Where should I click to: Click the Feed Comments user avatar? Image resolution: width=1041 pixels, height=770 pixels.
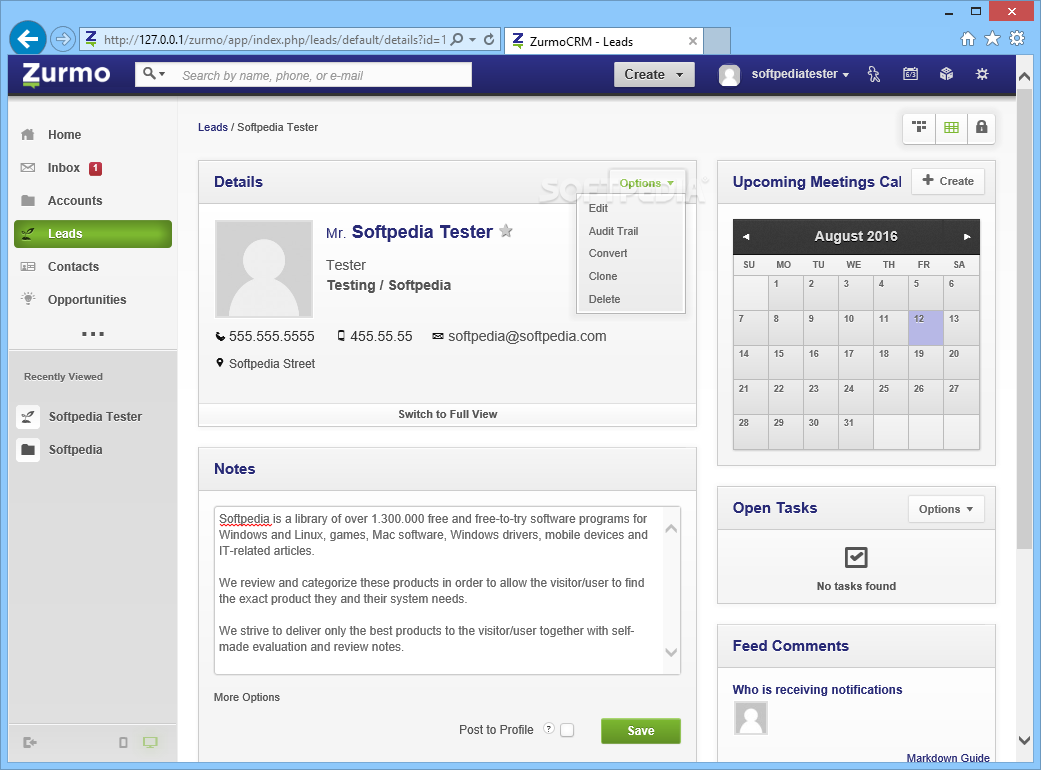pyautogui.click(x=751, y=718)
